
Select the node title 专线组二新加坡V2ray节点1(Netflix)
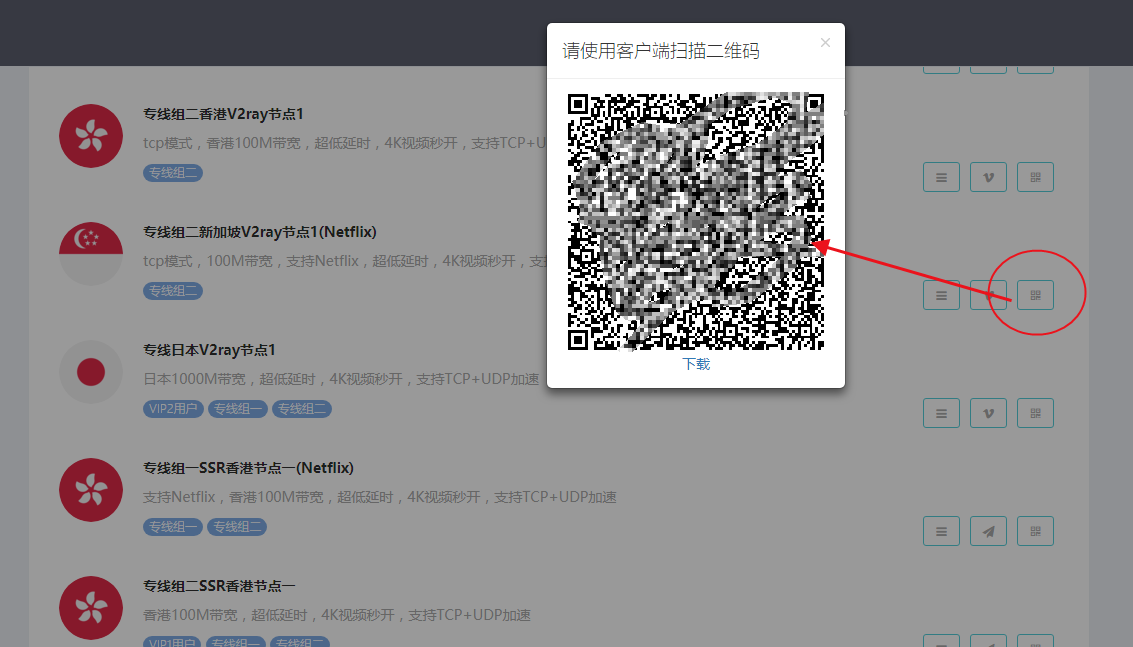tap(259, 232)
